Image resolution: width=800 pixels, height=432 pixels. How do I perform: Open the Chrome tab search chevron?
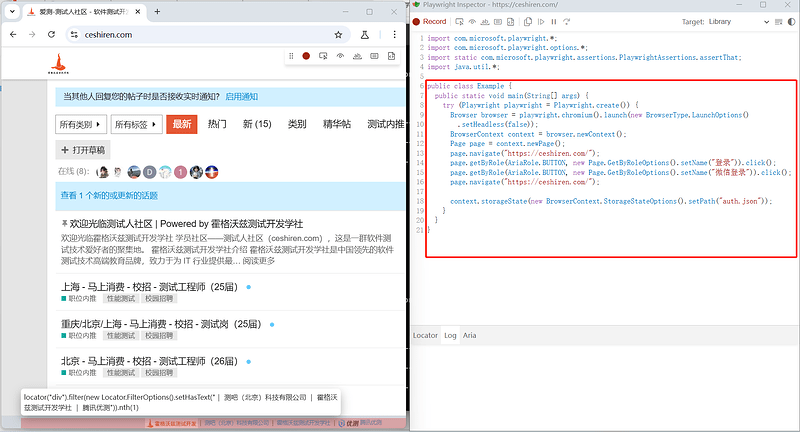pos(12,11)
